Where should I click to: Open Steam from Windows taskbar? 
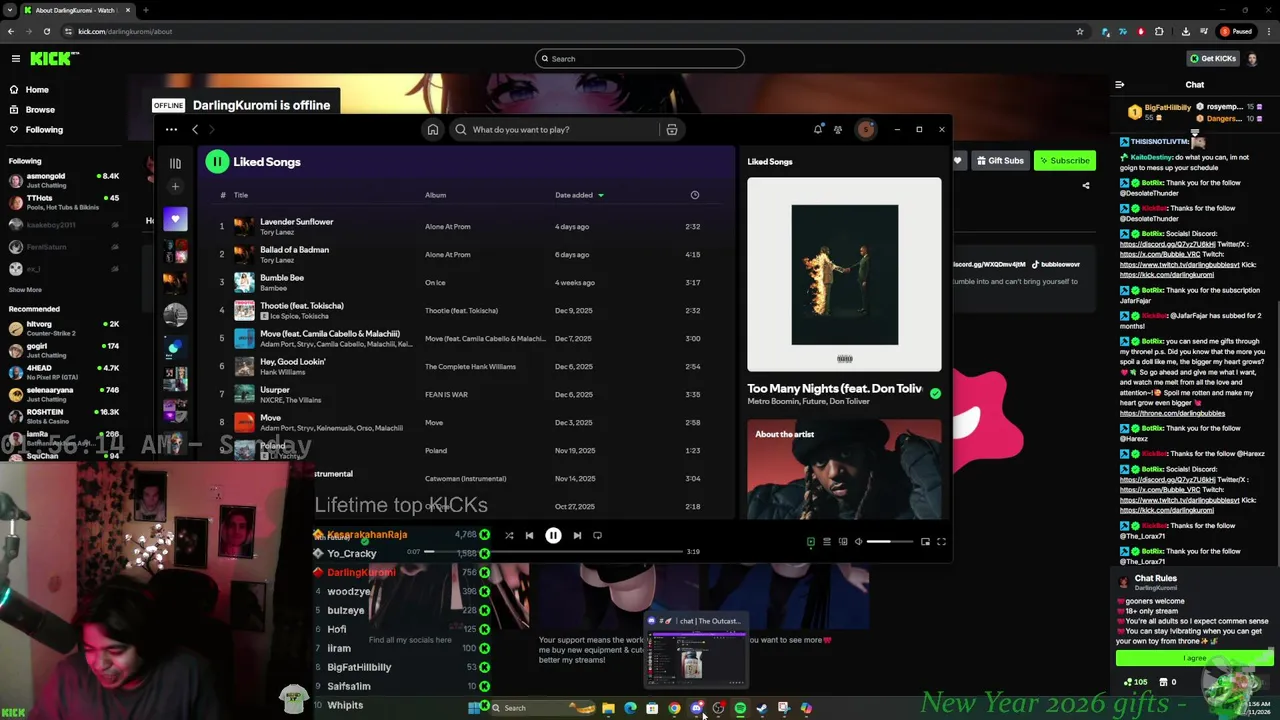tap(762, 708)
